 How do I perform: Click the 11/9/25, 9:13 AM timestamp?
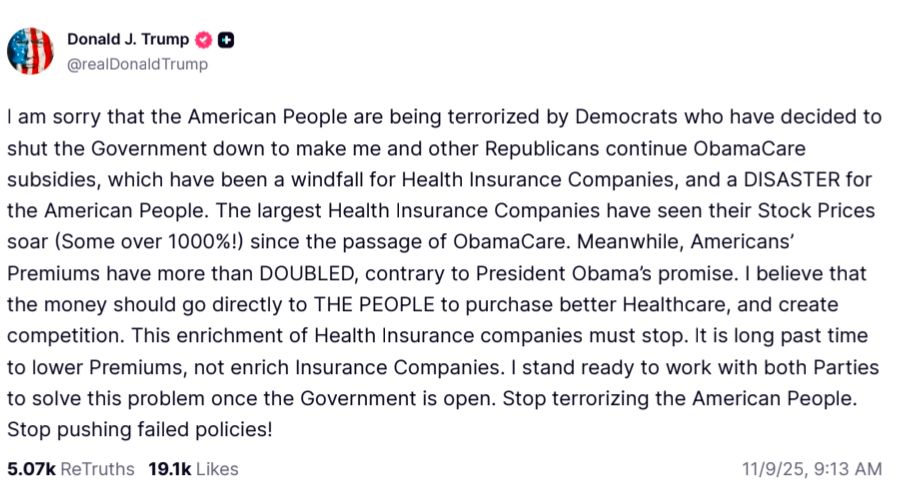tap(813, 468)
